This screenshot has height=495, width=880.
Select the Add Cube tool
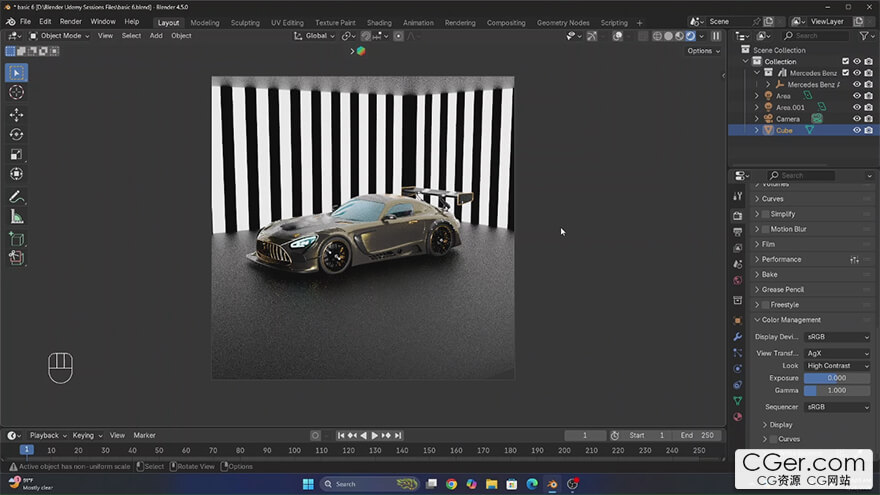(16, 239)
